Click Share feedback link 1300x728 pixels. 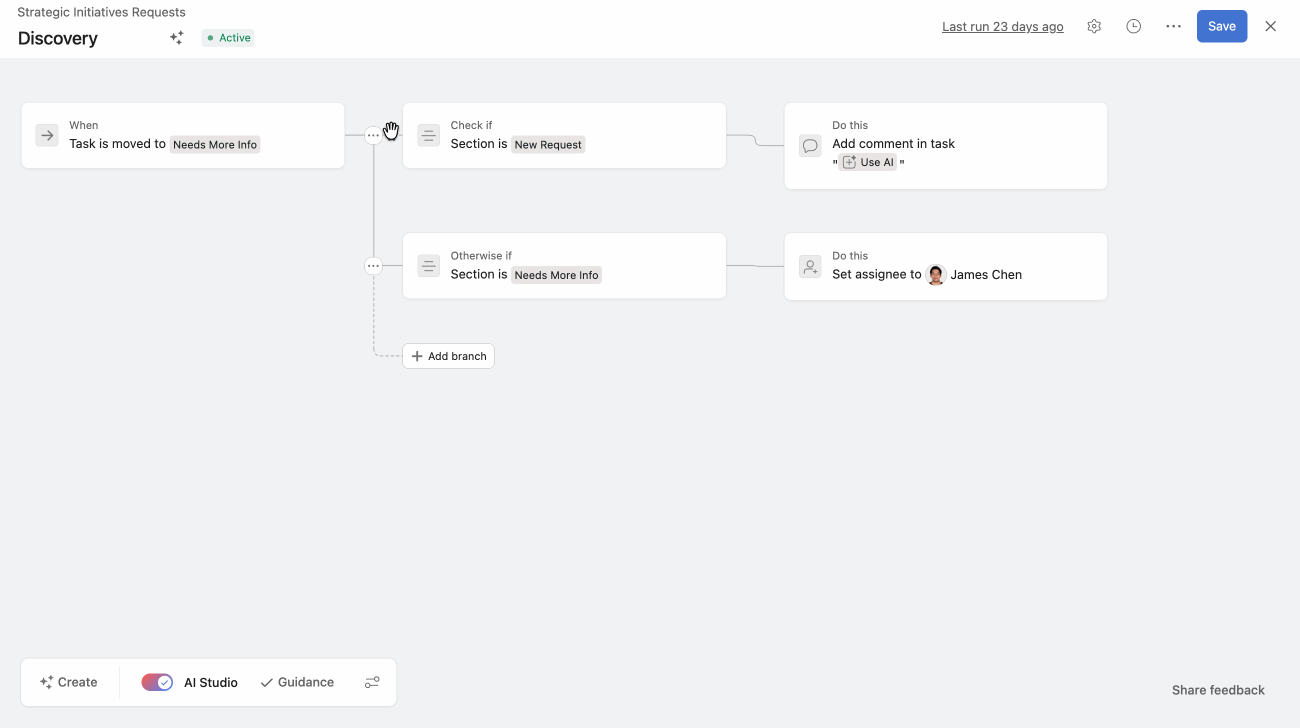click(1217, 690)
